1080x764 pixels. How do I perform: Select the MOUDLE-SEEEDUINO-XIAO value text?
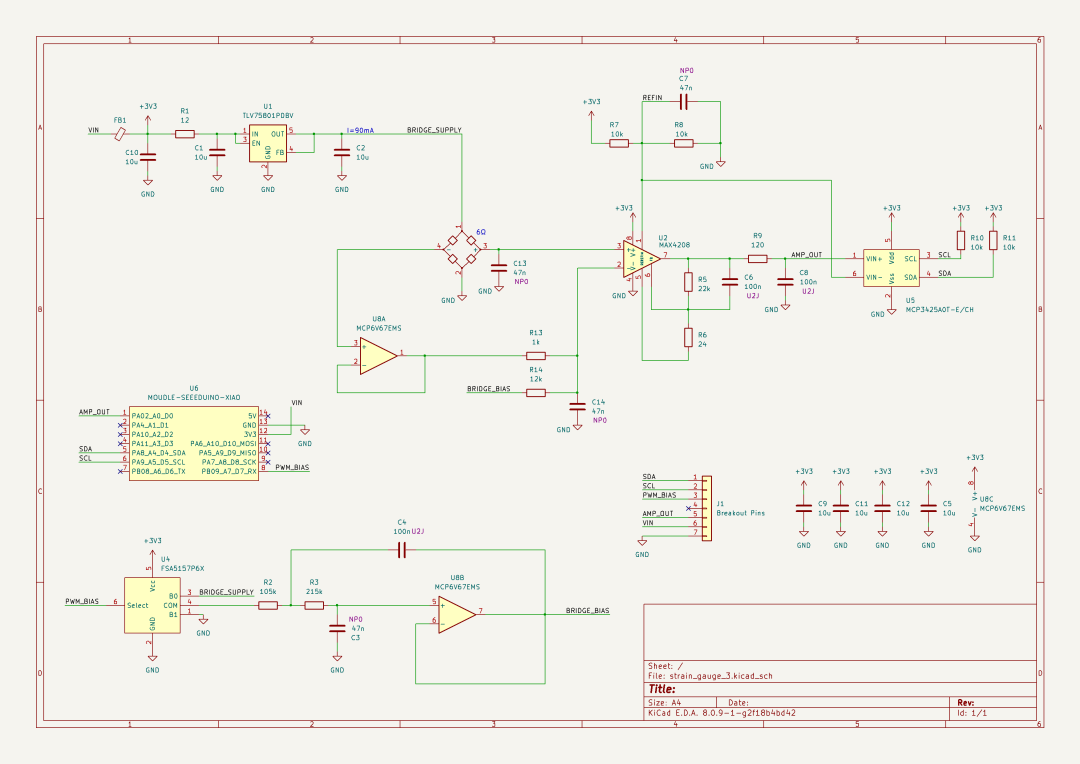[x=194, y=398]
